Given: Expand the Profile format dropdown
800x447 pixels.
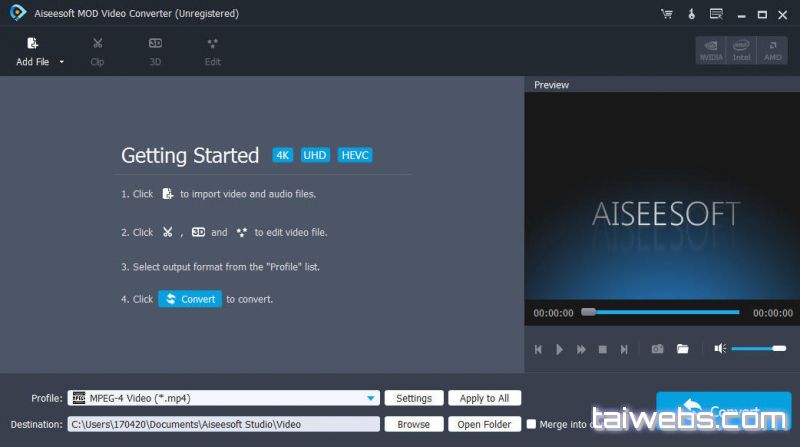Looking at the screenshot, I should [372, 398].
